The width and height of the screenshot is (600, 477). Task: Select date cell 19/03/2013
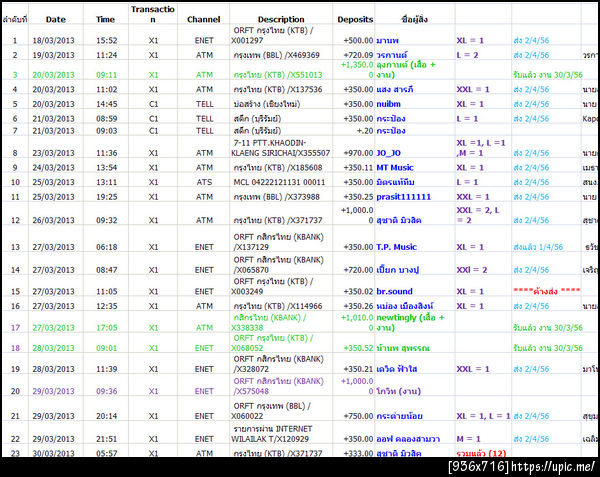(54, 55)
